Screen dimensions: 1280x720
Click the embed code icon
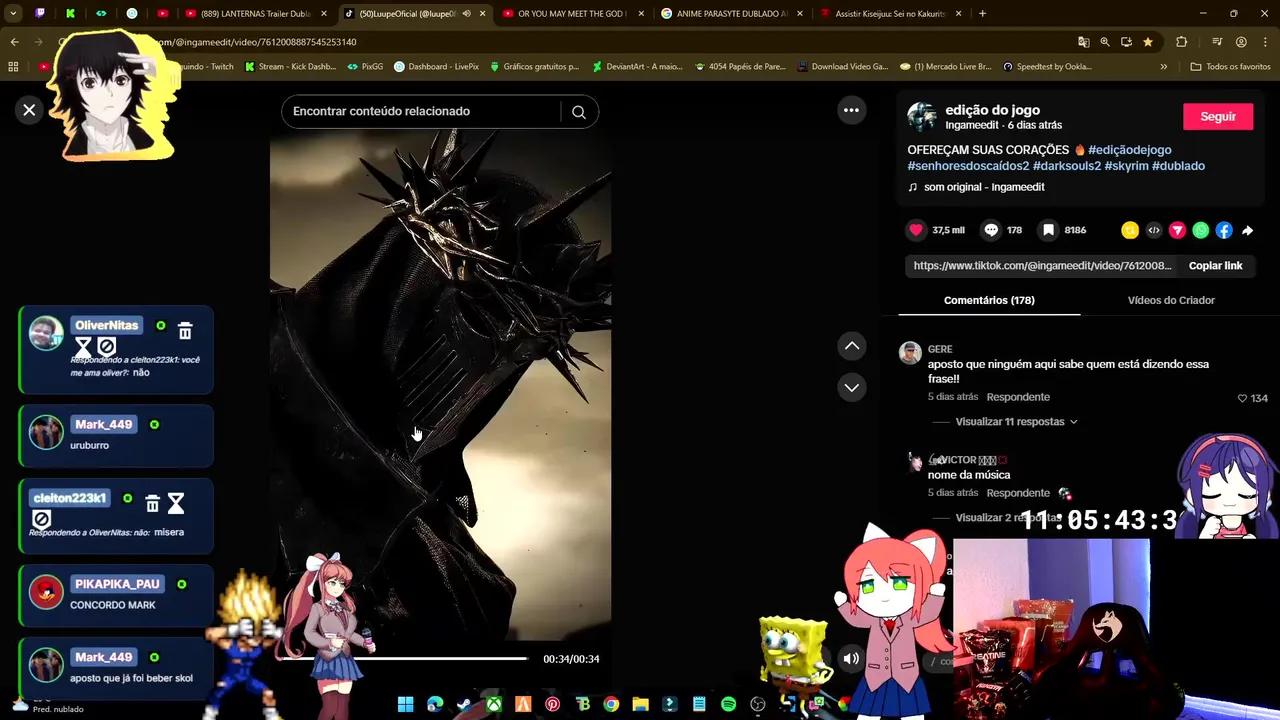[1154, 230]
